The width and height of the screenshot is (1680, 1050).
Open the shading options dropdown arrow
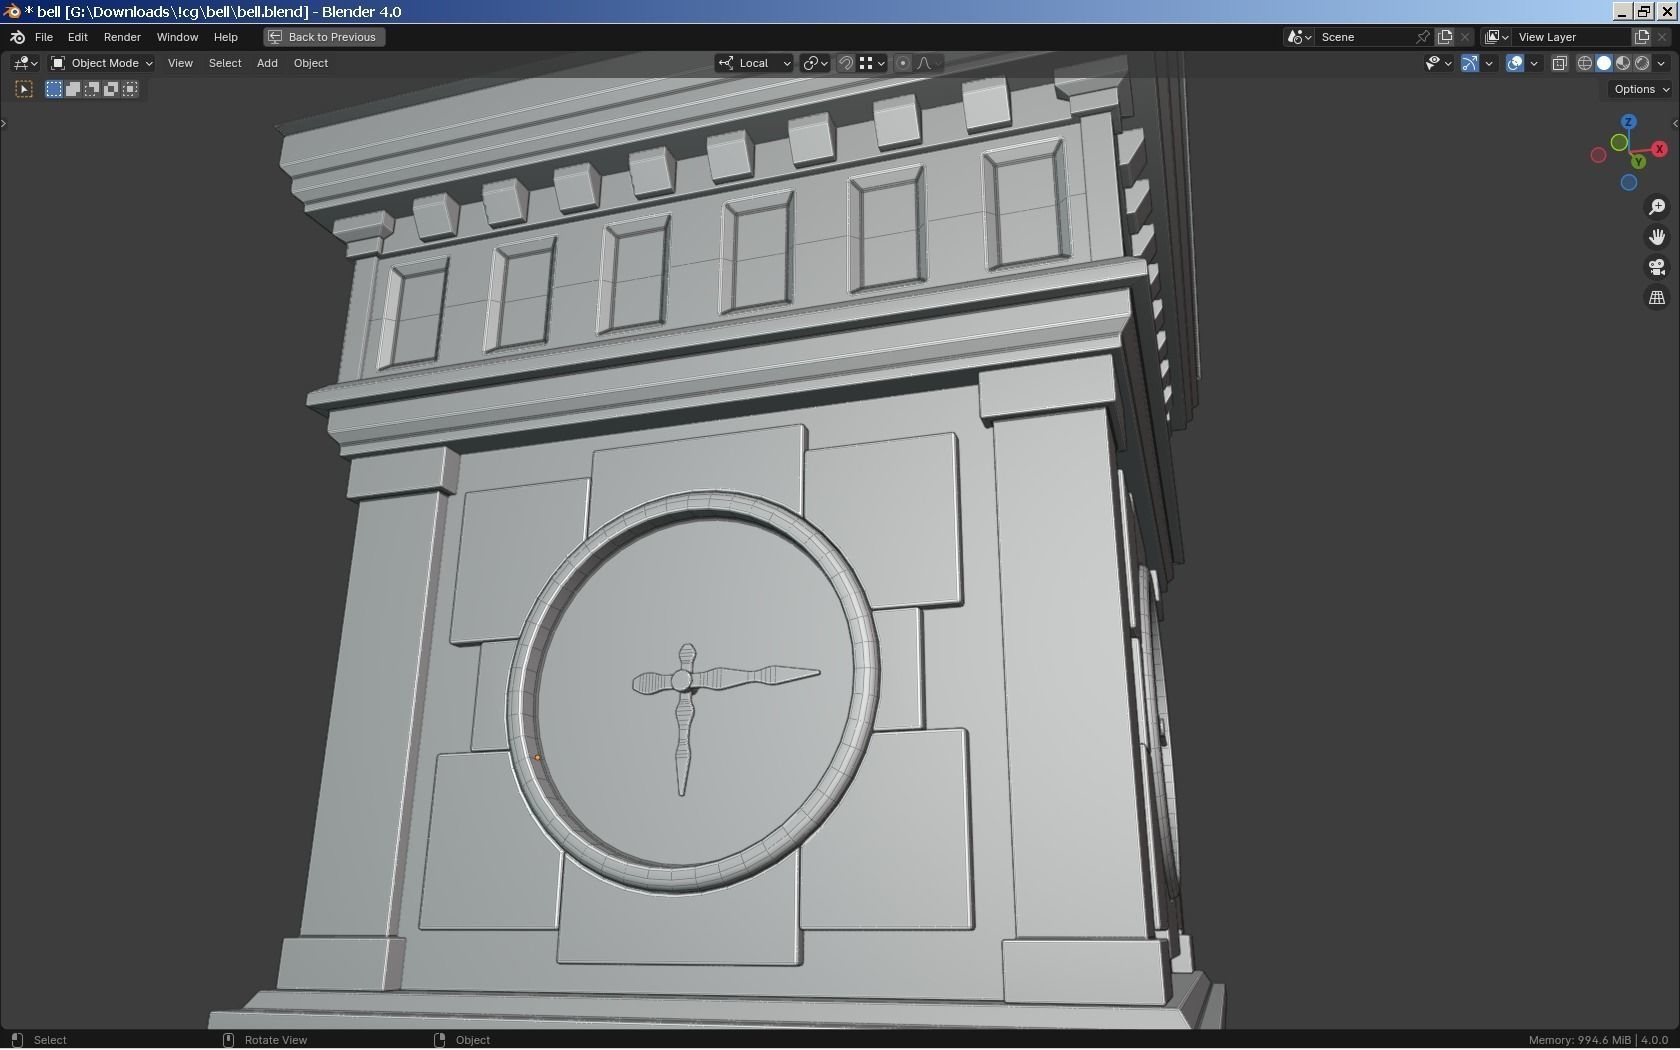1661,63
